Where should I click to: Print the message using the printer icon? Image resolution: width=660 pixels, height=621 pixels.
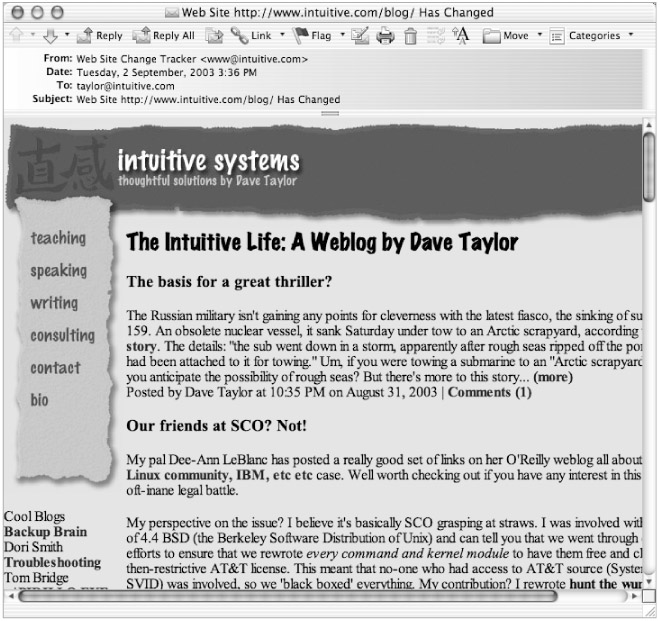coord(385,36)
